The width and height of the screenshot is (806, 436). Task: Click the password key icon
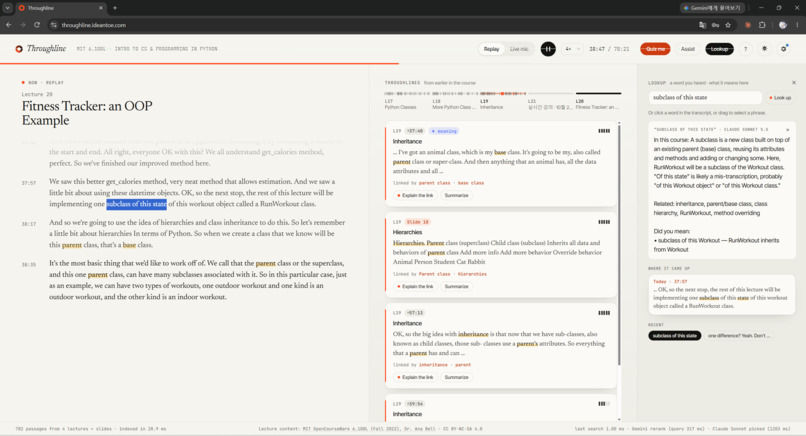coord(715,25)
